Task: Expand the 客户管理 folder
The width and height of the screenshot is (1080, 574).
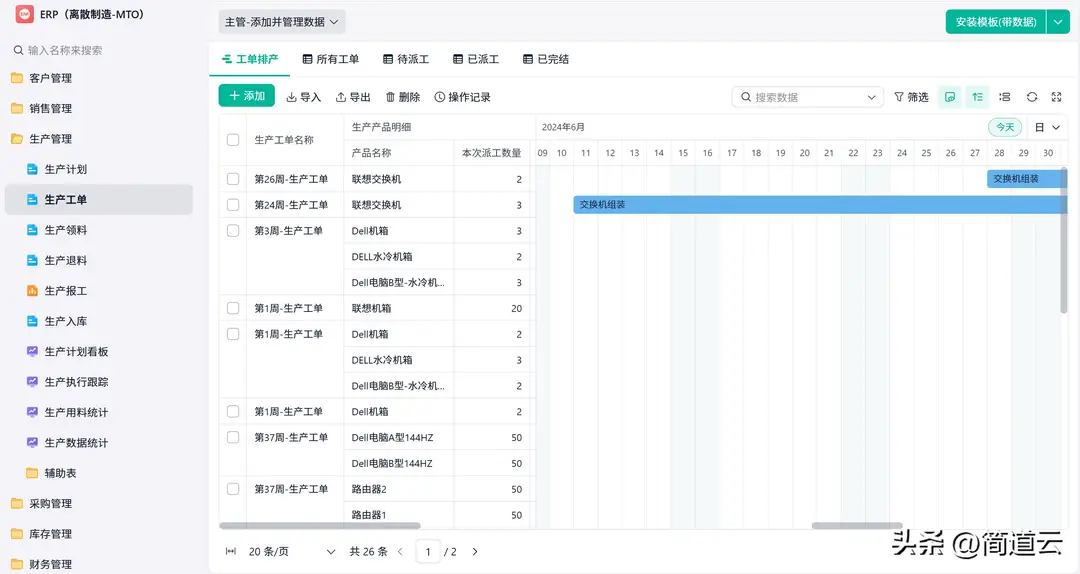Action: [x=41, y=78]
